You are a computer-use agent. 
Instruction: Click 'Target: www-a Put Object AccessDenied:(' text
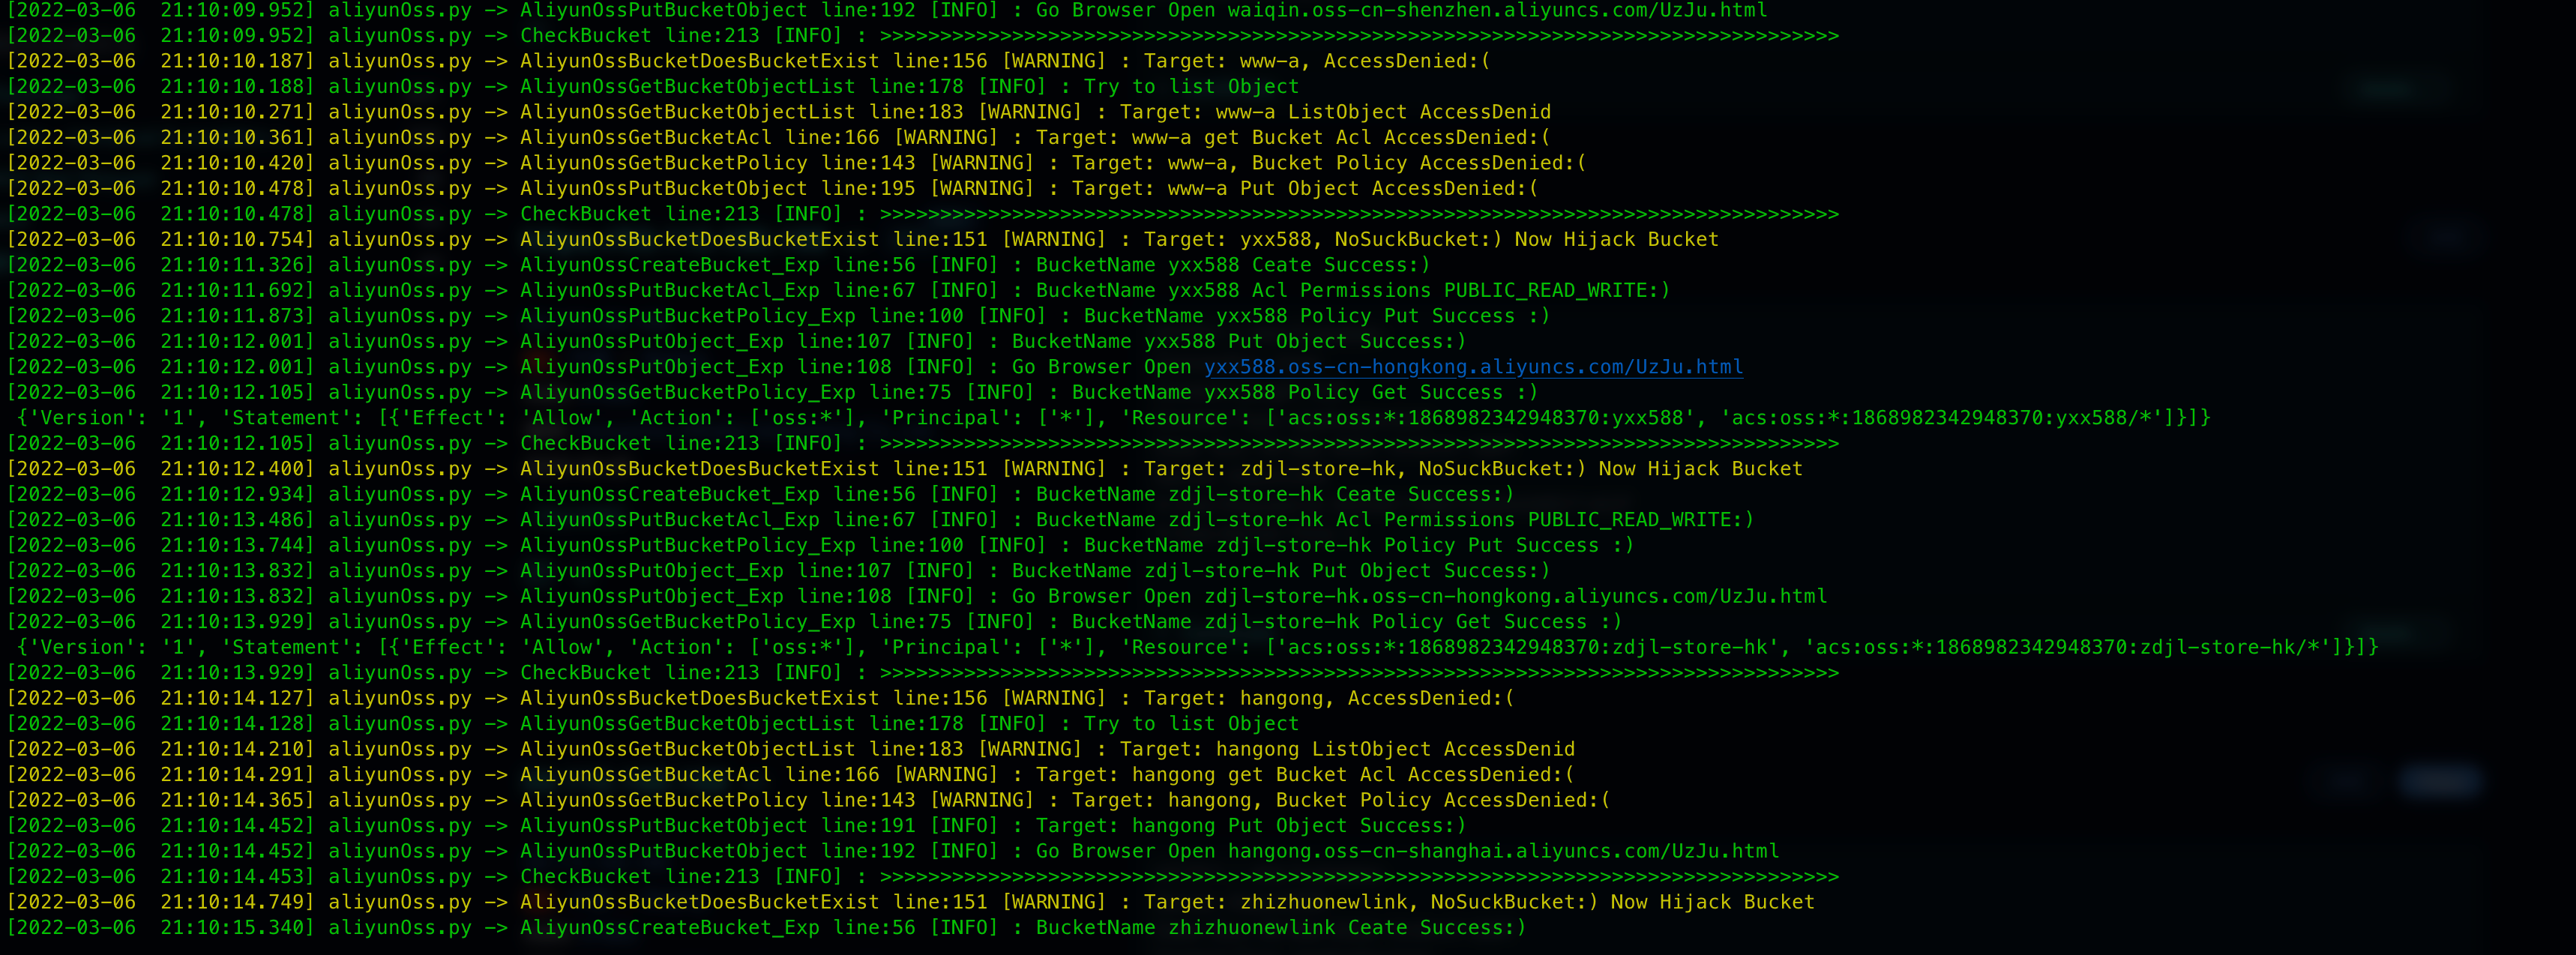(1304, 188)
